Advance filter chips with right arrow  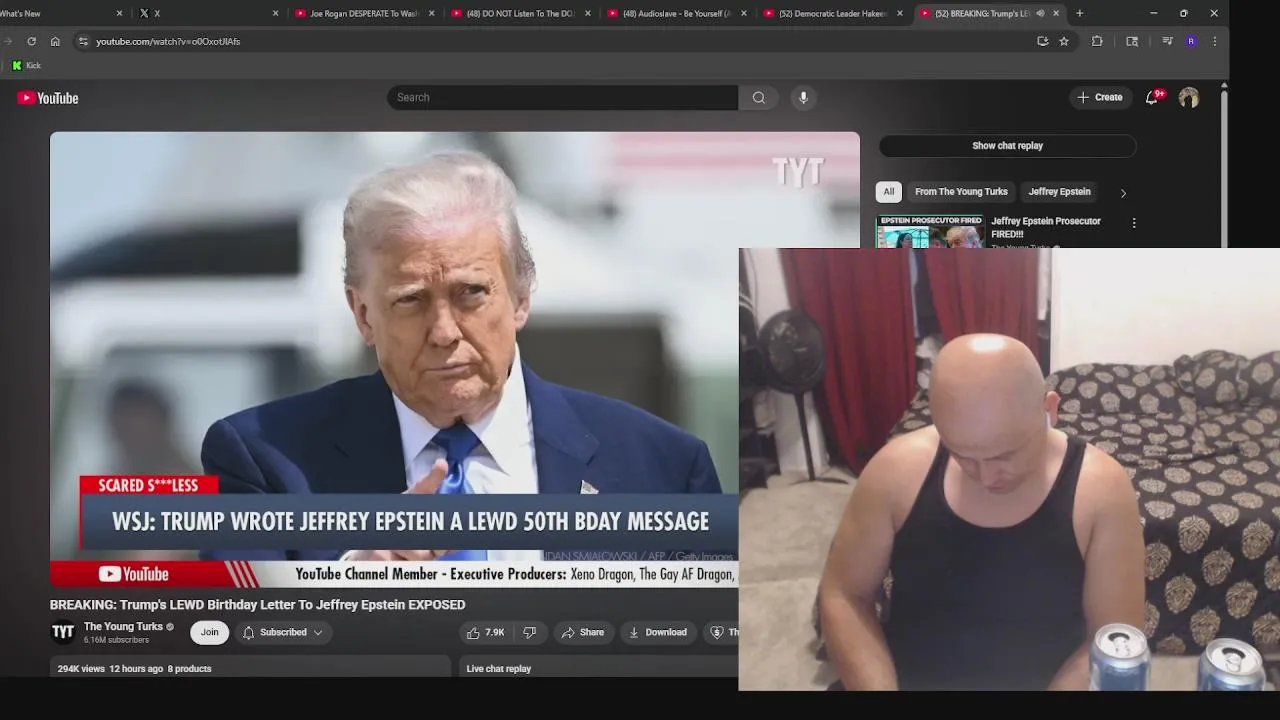click(x=1123, y=193)
